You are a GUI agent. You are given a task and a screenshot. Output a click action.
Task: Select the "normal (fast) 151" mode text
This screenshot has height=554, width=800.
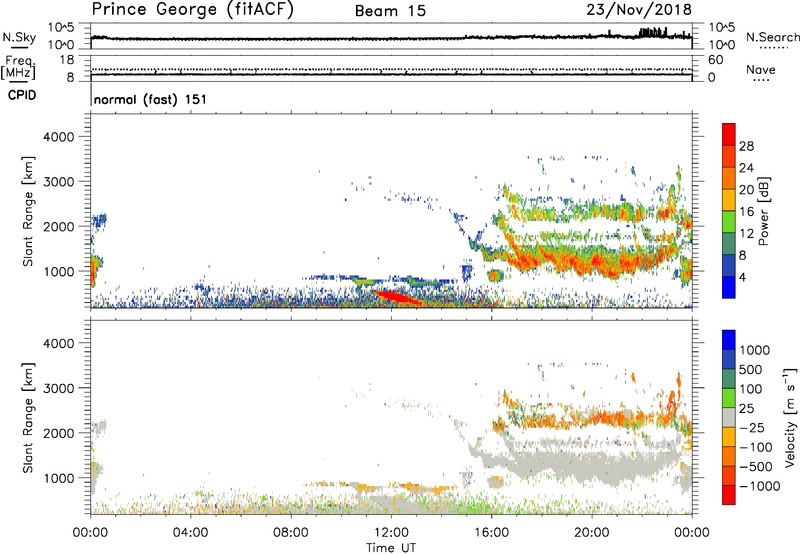pyautogui.click(x=151, y=99)
